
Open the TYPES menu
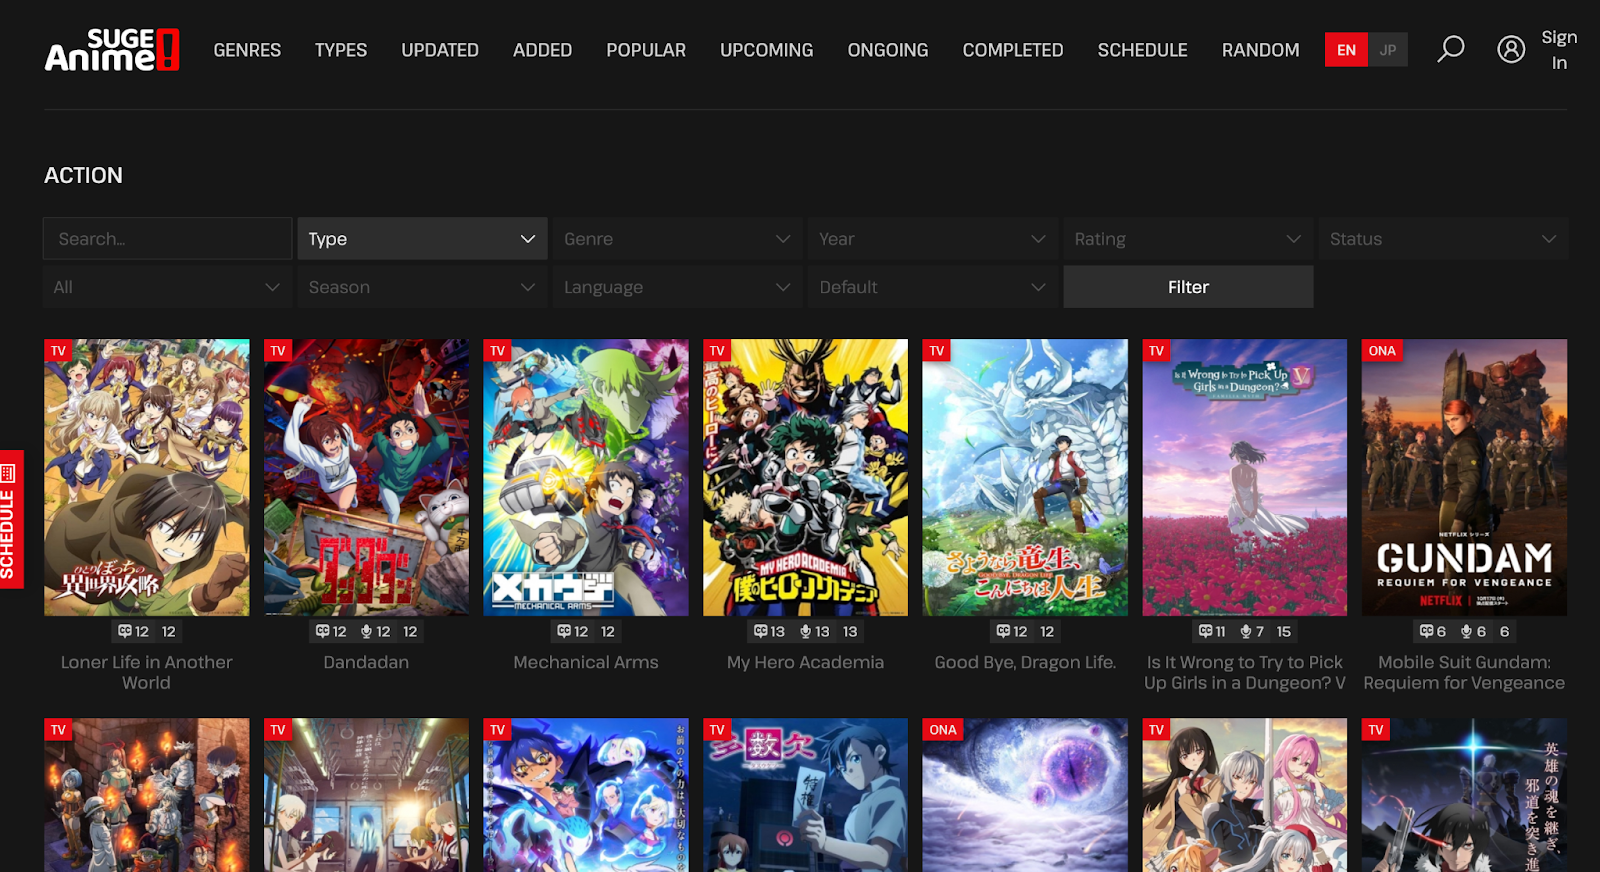click(341, 50)
